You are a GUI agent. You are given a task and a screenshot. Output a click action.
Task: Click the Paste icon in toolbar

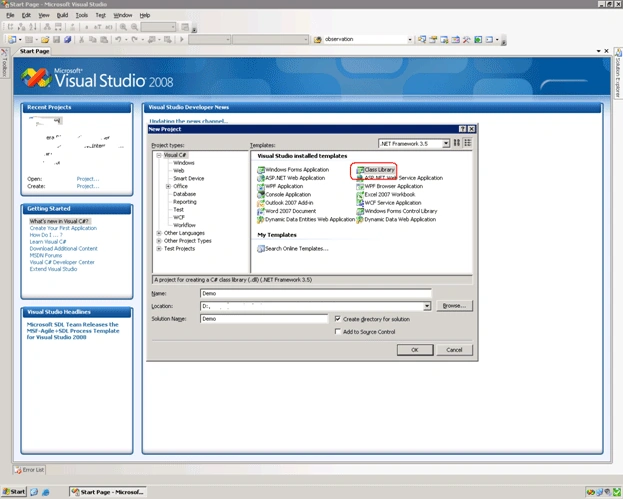click(x=104, y=39)
